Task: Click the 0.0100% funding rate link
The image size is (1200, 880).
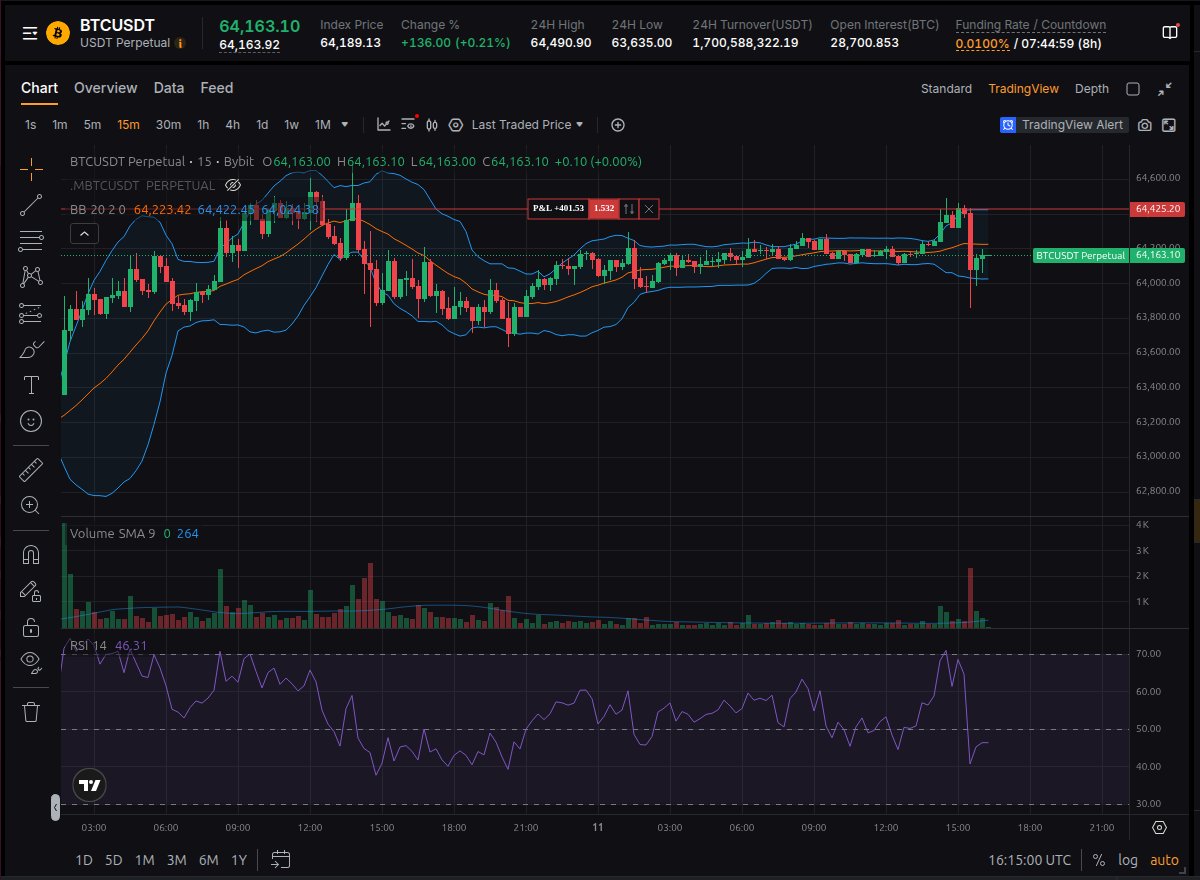Action: 981,44
